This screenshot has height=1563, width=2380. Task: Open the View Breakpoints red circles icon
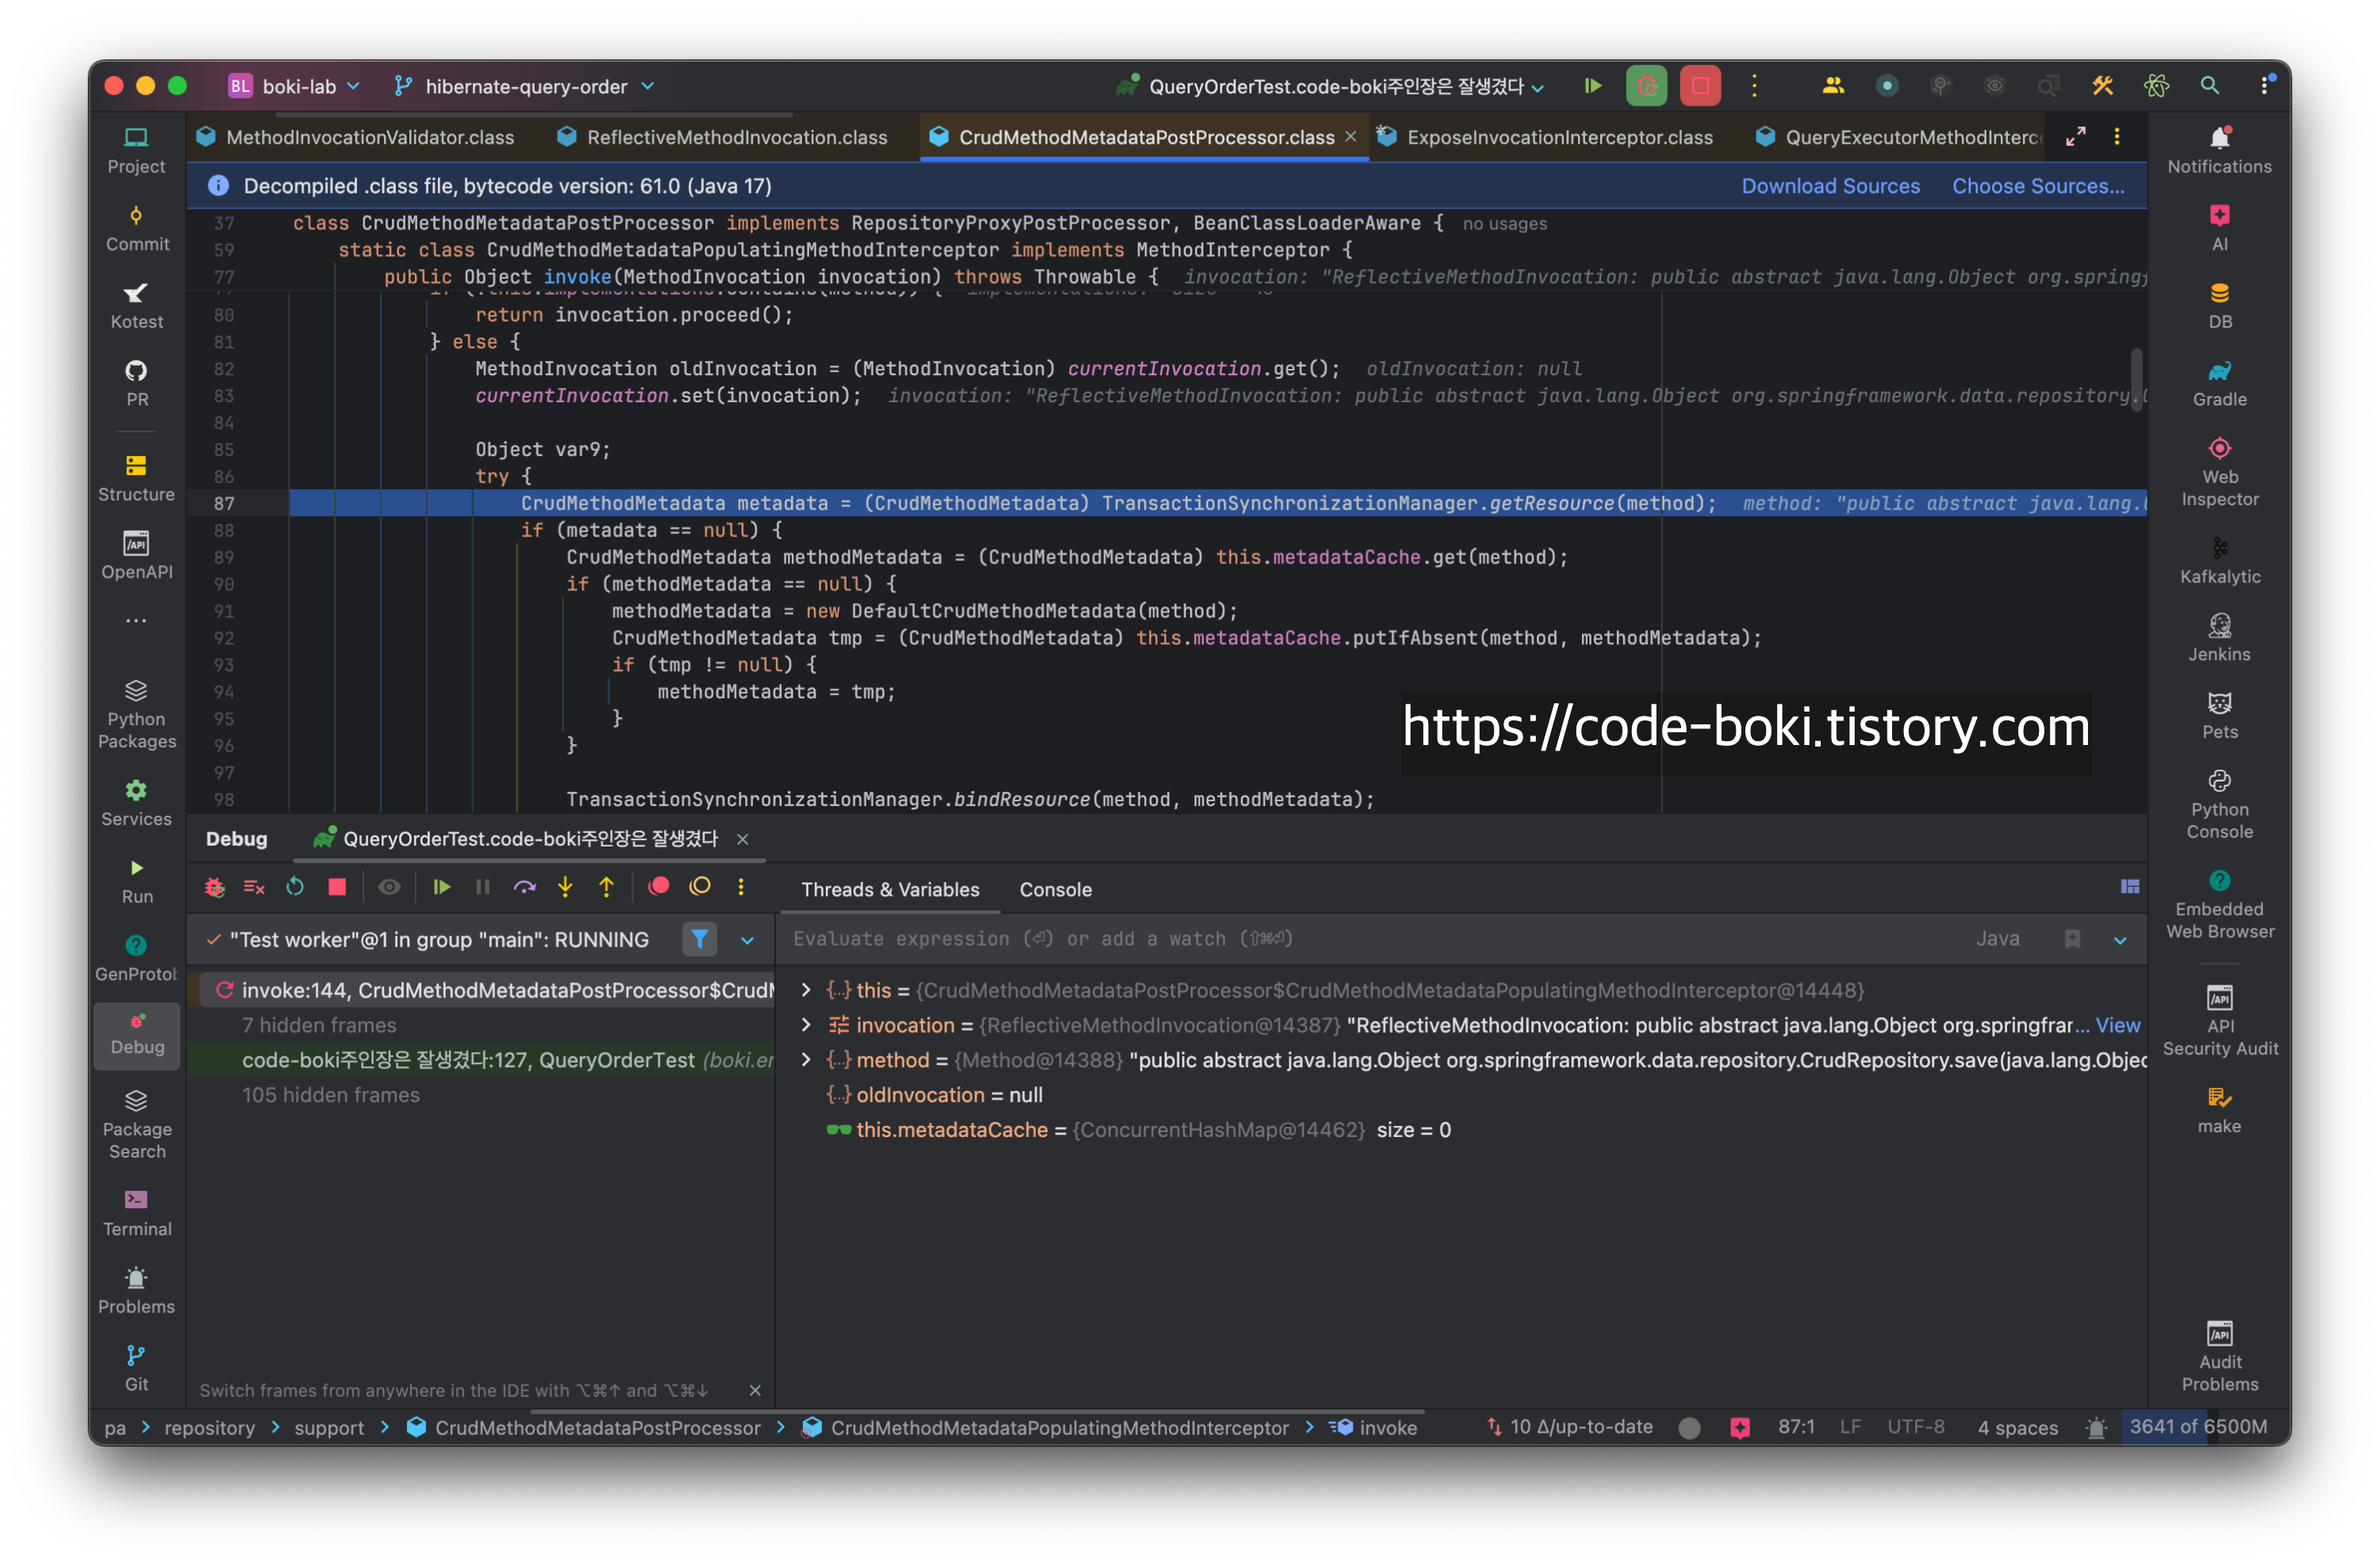(x=658, y=887)
